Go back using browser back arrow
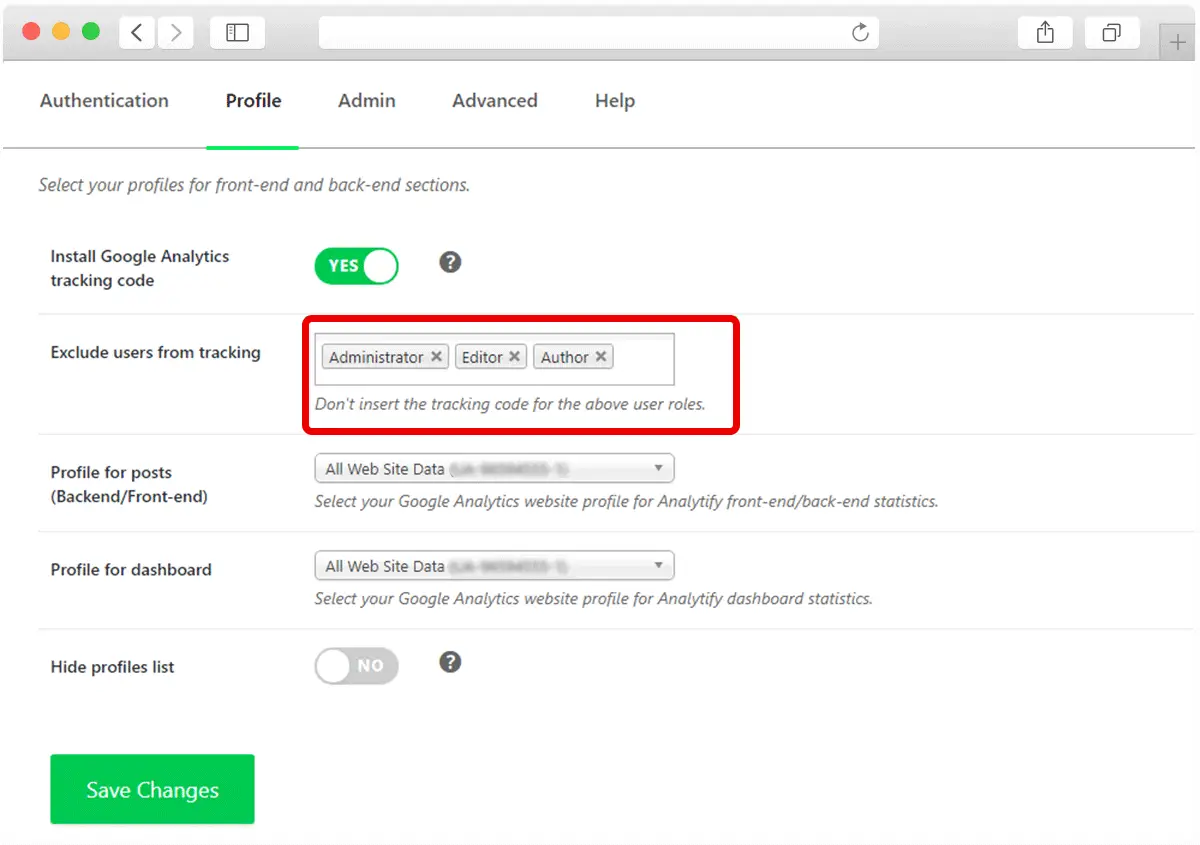Image resolution: width=1200 pixels, height=845 pixels. click(137, 33)
